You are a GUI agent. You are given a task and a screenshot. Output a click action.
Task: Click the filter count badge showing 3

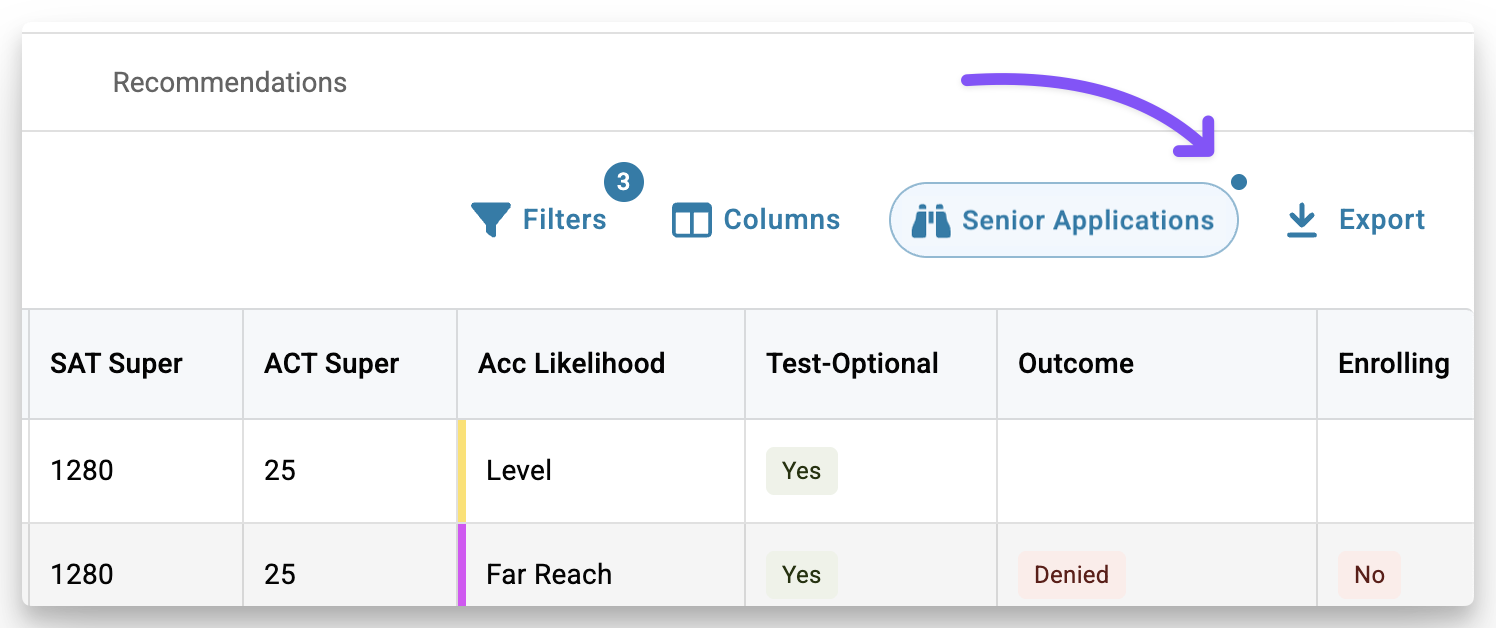[624, 182]
